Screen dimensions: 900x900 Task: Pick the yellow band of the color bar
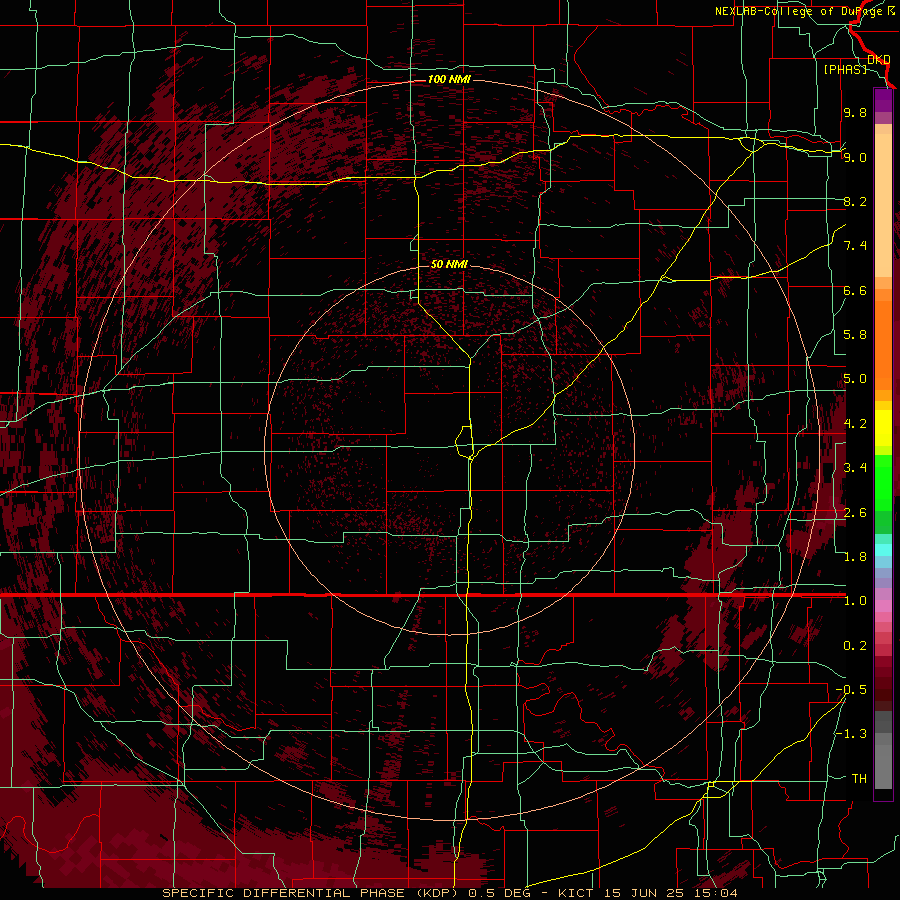click(x=883, y=428)
